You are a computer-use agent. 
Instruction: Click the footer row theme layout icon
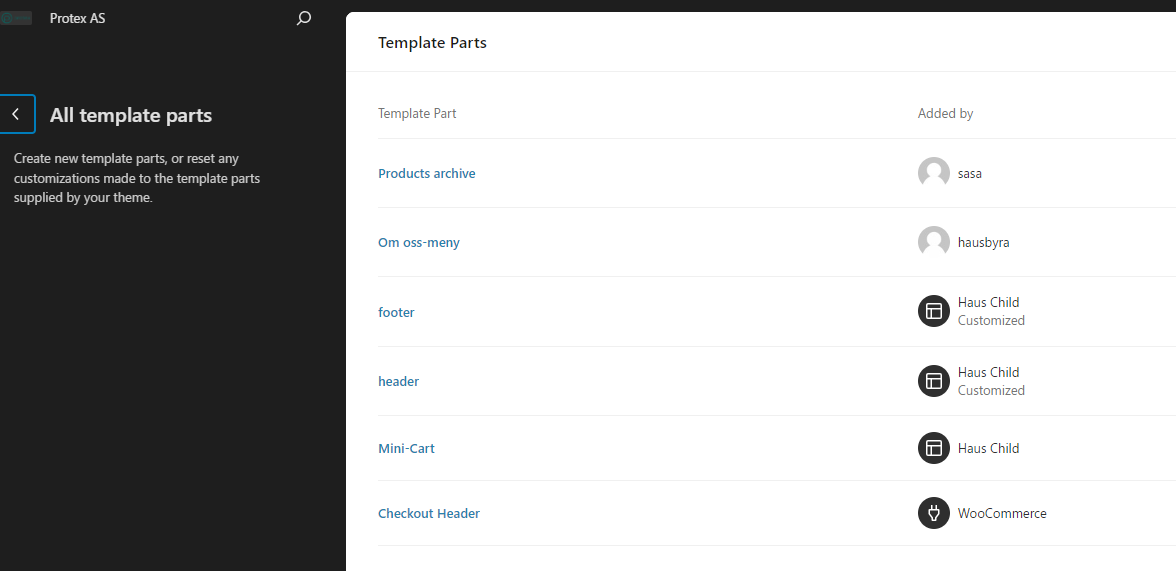(933, 311)
